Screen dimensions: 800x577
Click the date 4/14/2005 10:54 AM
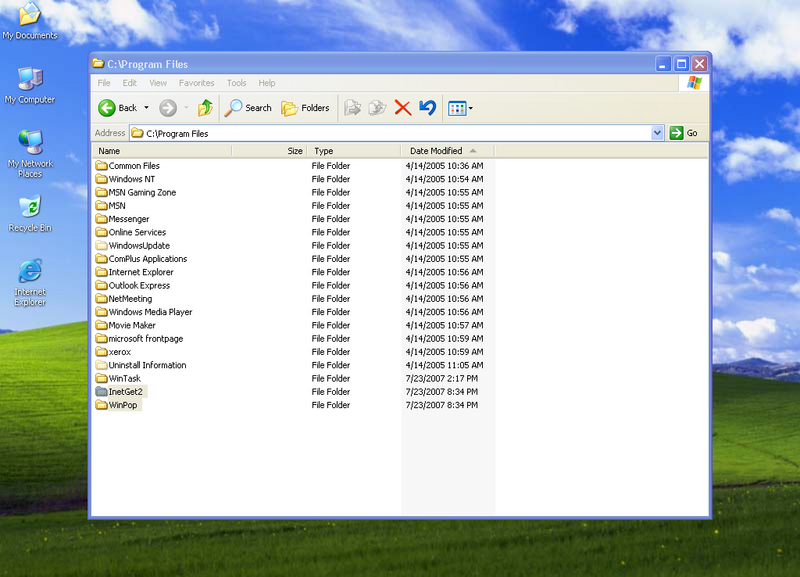pyautogui.click(x=444, y=179)
